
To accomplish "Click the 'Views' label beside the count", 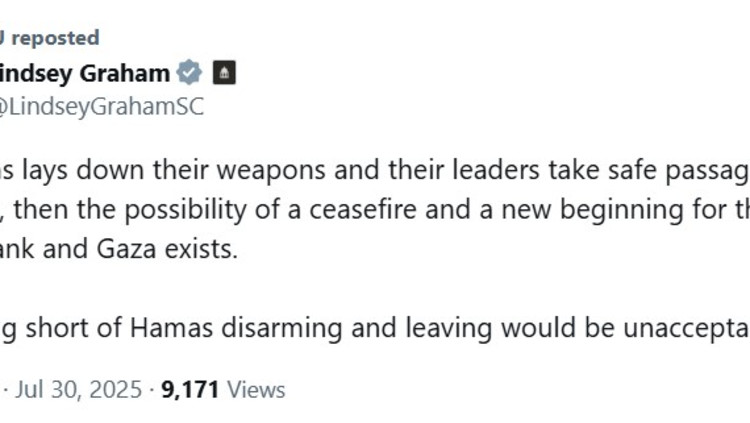I will [x=254, y=389].
